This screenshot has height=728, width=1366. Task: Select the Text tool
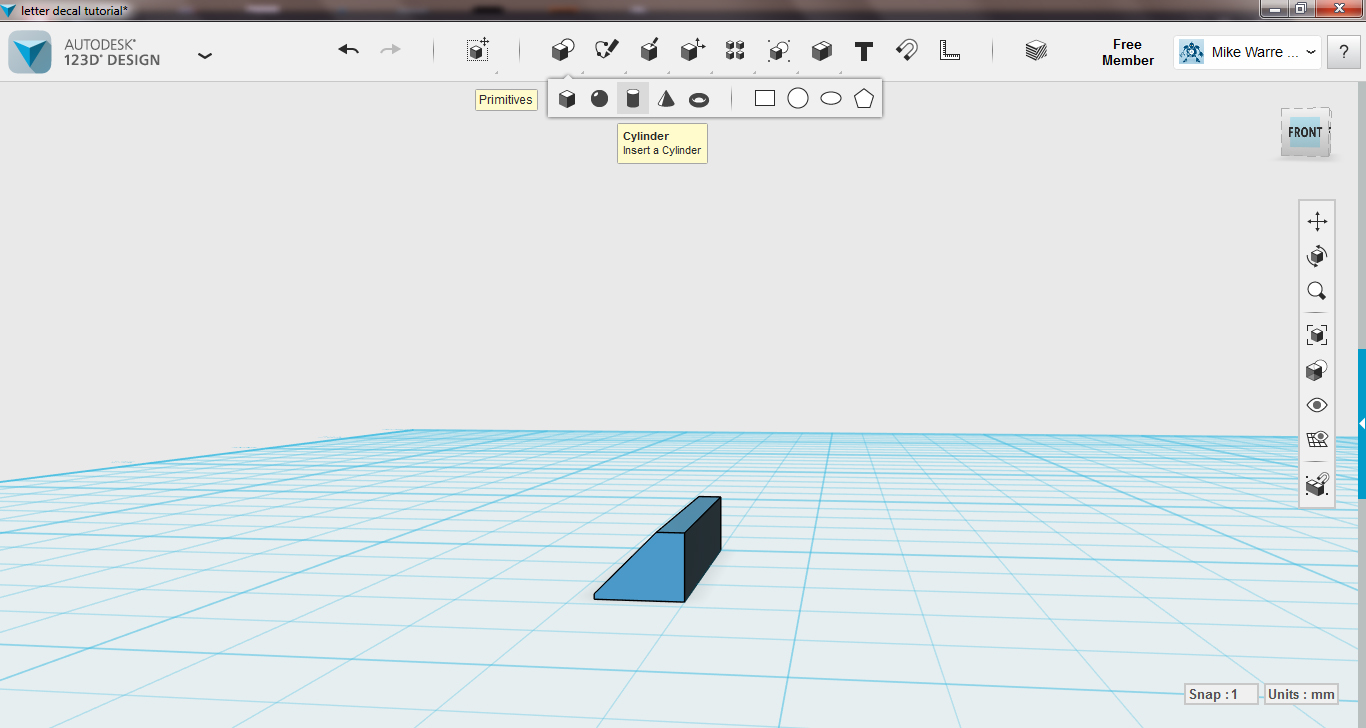point(864,50)
